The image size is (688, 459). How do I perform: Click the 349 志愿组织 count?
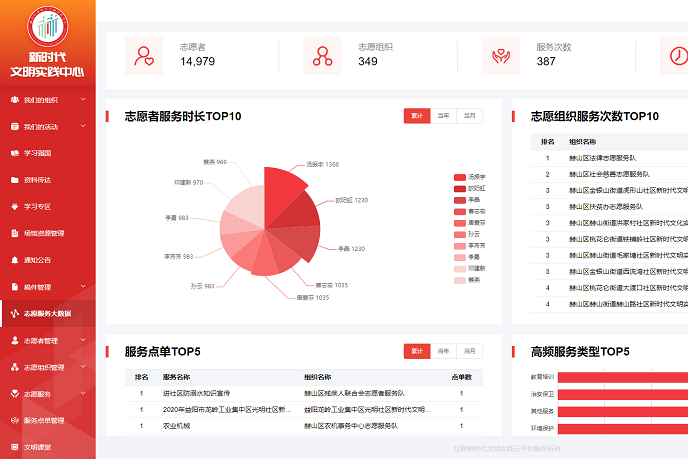point(368,61)
